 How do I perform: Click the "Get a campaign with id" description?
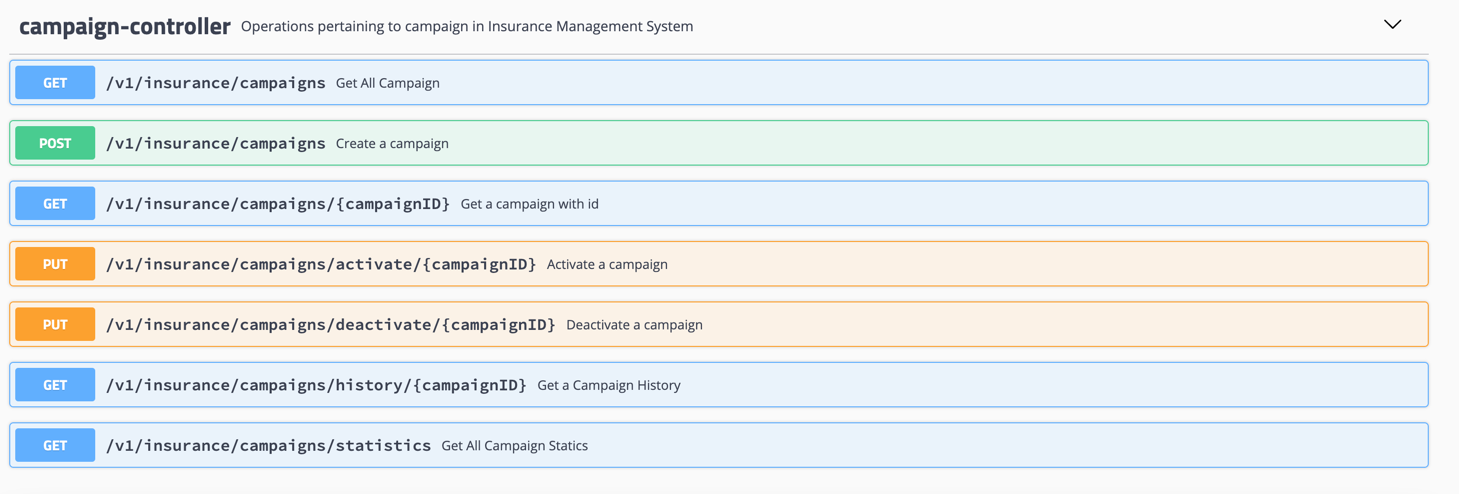coord(529,204)
